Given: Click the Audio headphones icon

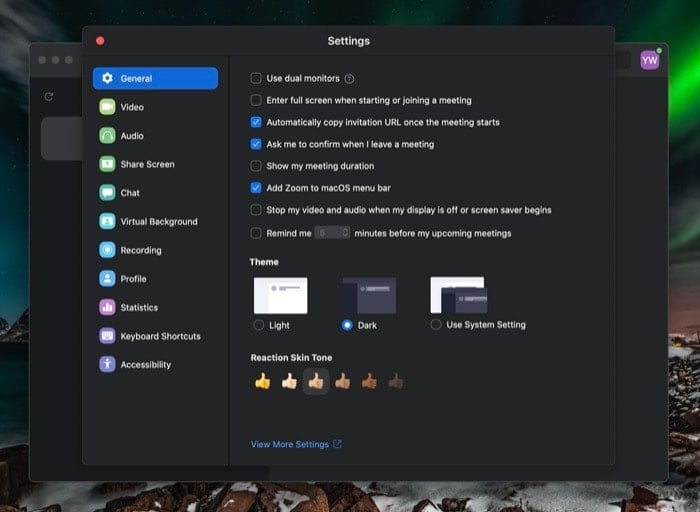Looking at the screenshot, I should tap(107, 136).
